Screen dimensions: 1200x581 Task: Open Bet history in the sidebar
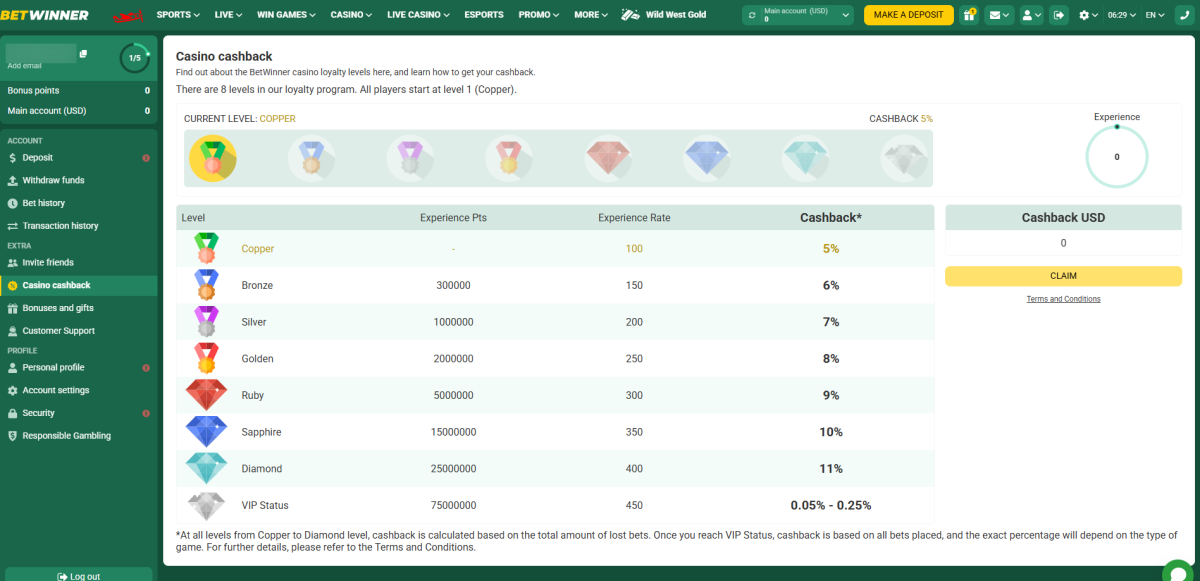point(79,203)
